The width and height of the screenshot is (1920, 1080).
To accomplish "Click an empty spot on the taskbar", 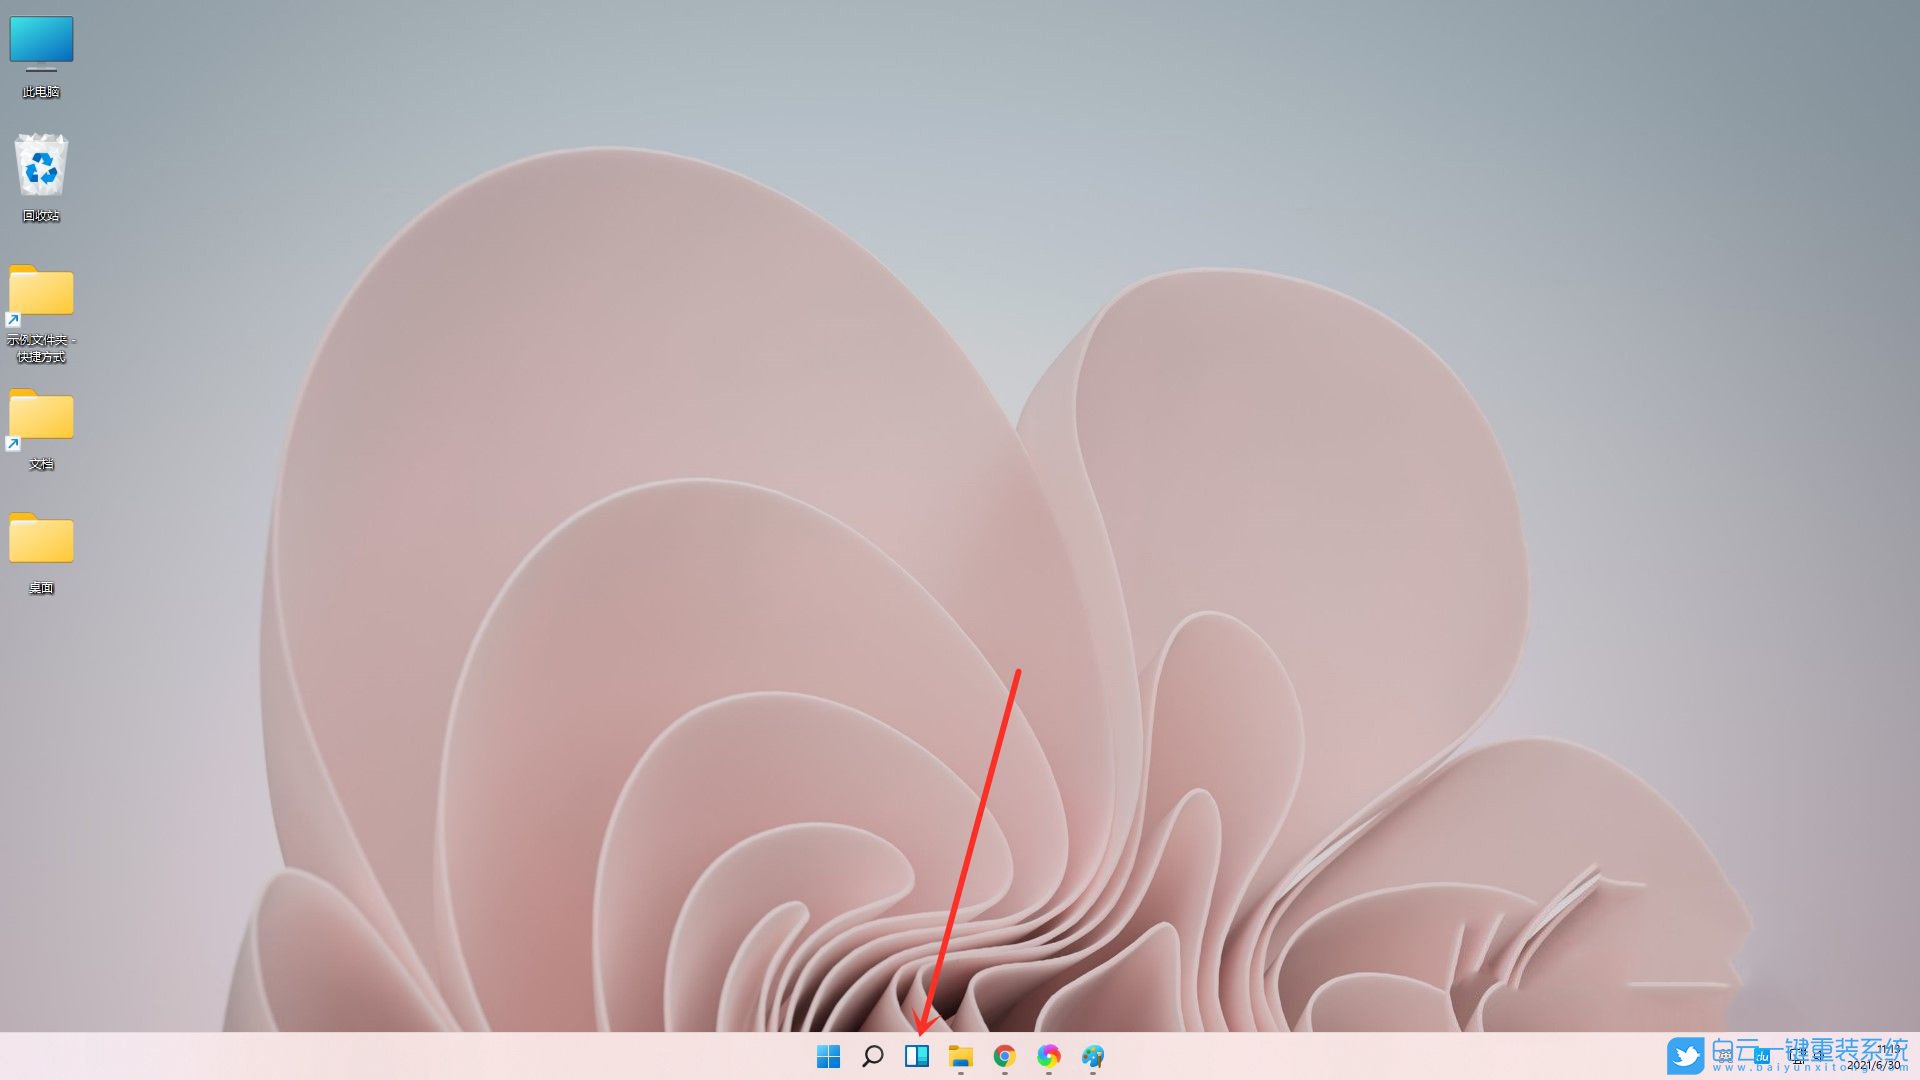I will click(x=400, y=1056).
